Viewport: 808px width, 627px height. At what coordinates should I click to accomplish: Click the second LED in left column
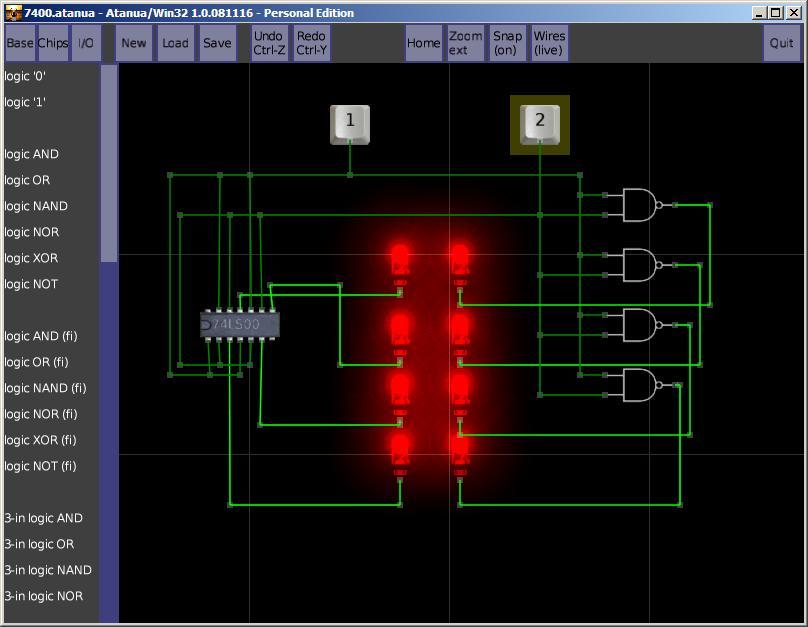pos(400,334)
